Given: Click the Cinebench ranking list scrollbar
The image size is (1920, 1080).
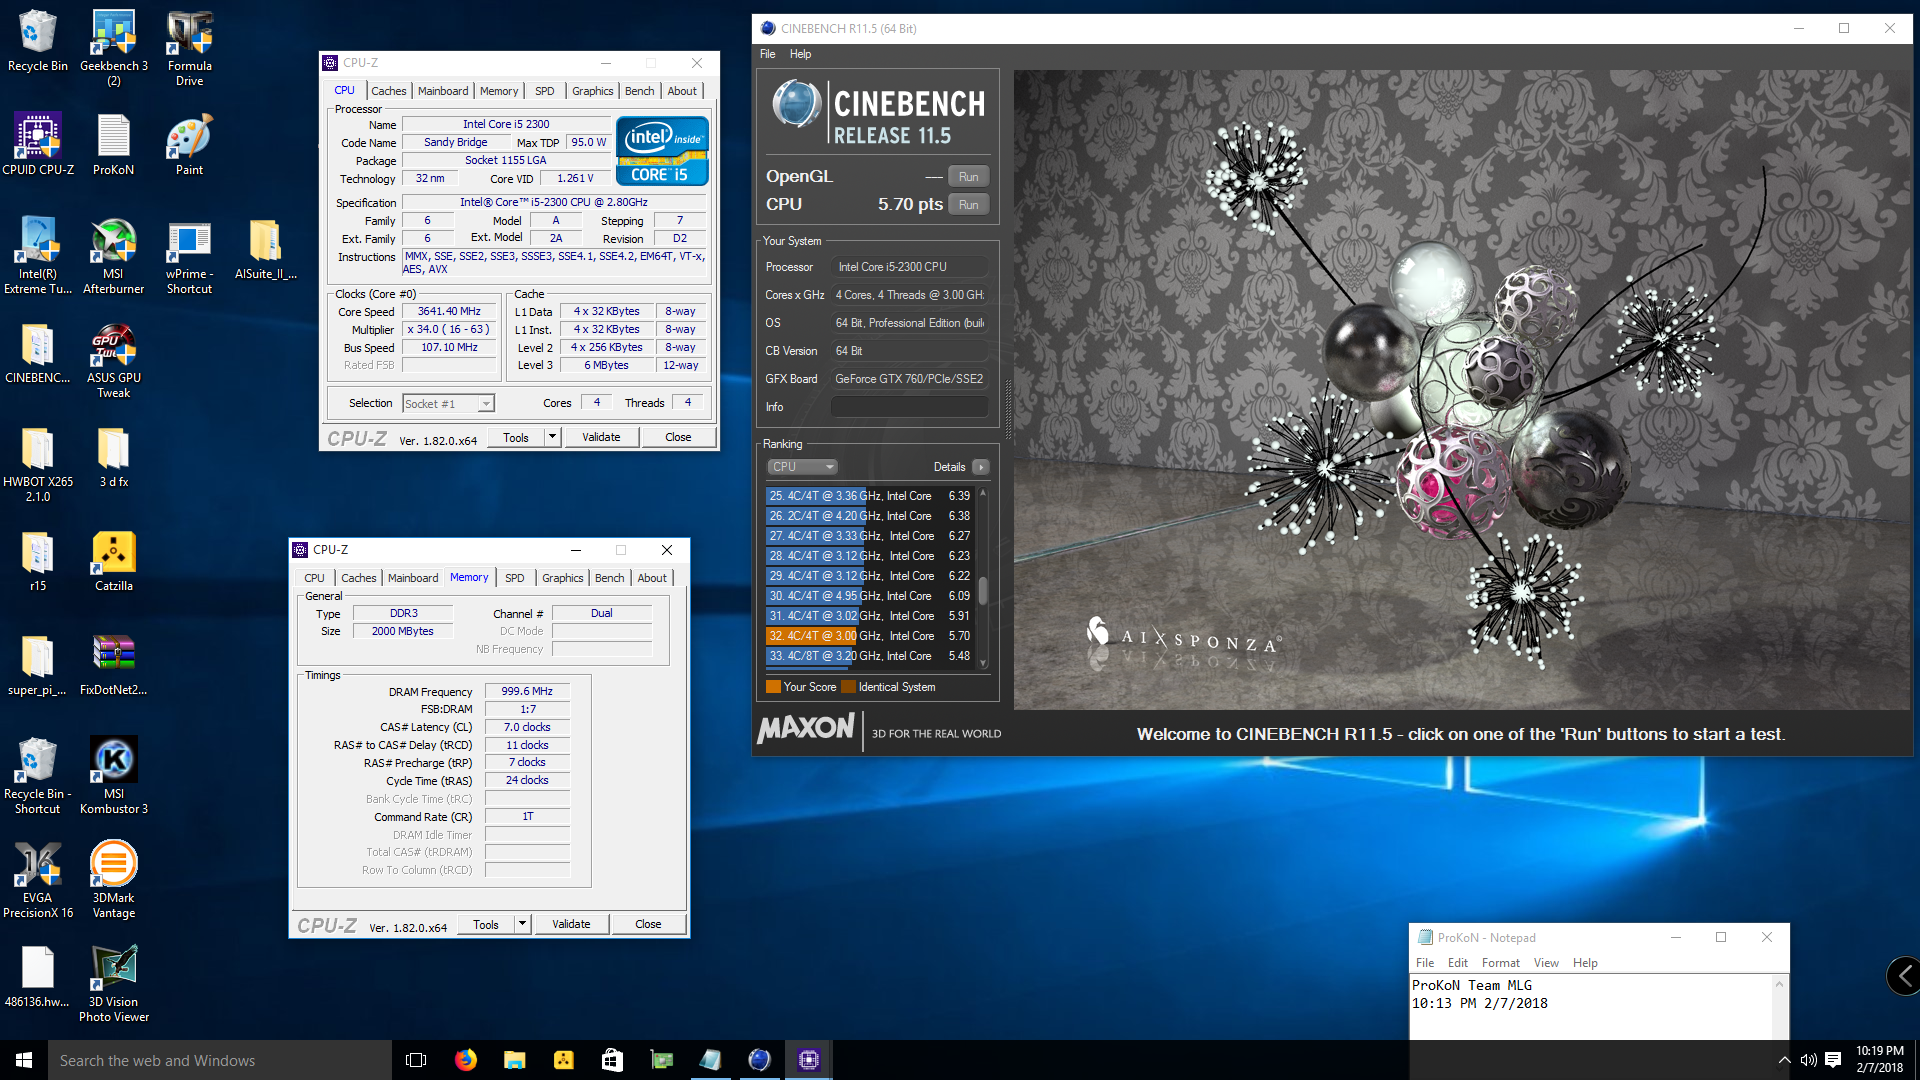Looking at the screenshot, I should (983, 590).
